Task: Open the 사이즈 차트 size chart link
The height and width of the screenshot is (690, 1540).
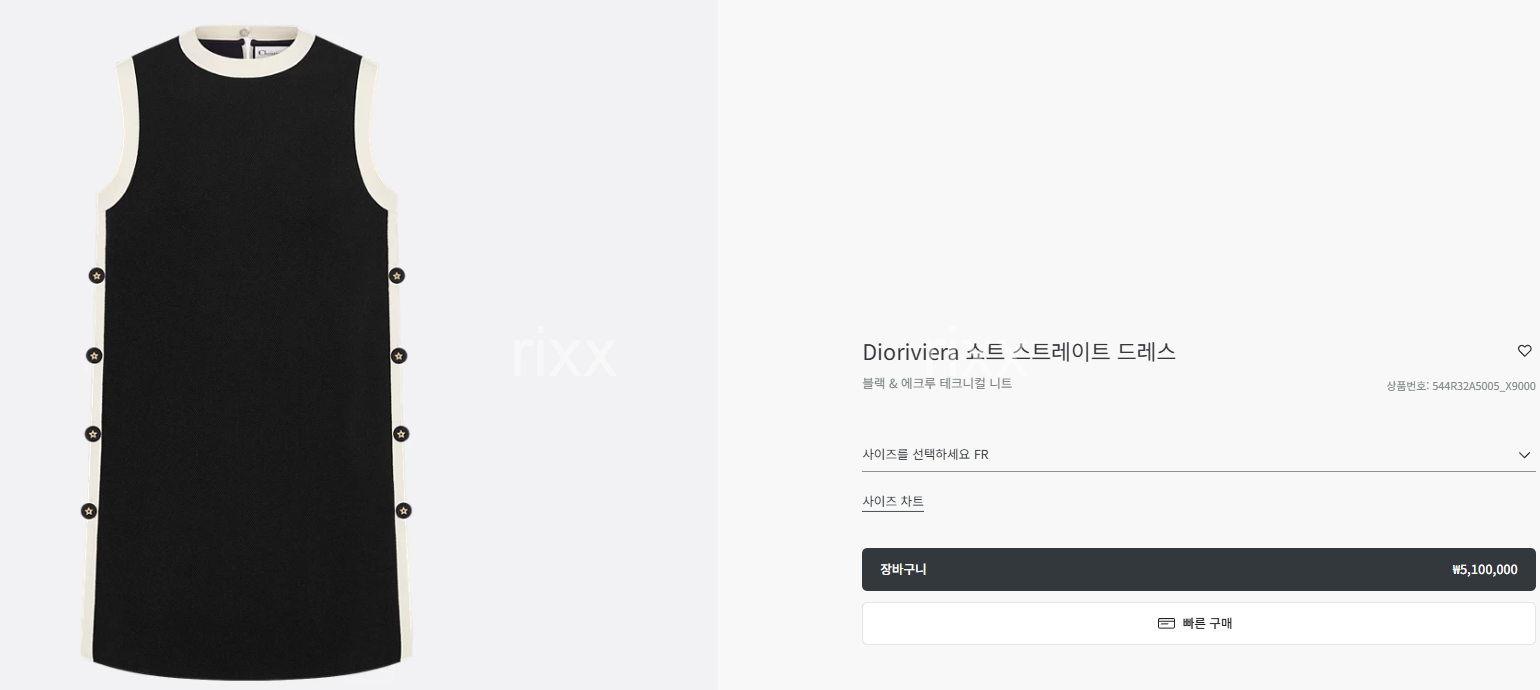Action: coord(893,502)
